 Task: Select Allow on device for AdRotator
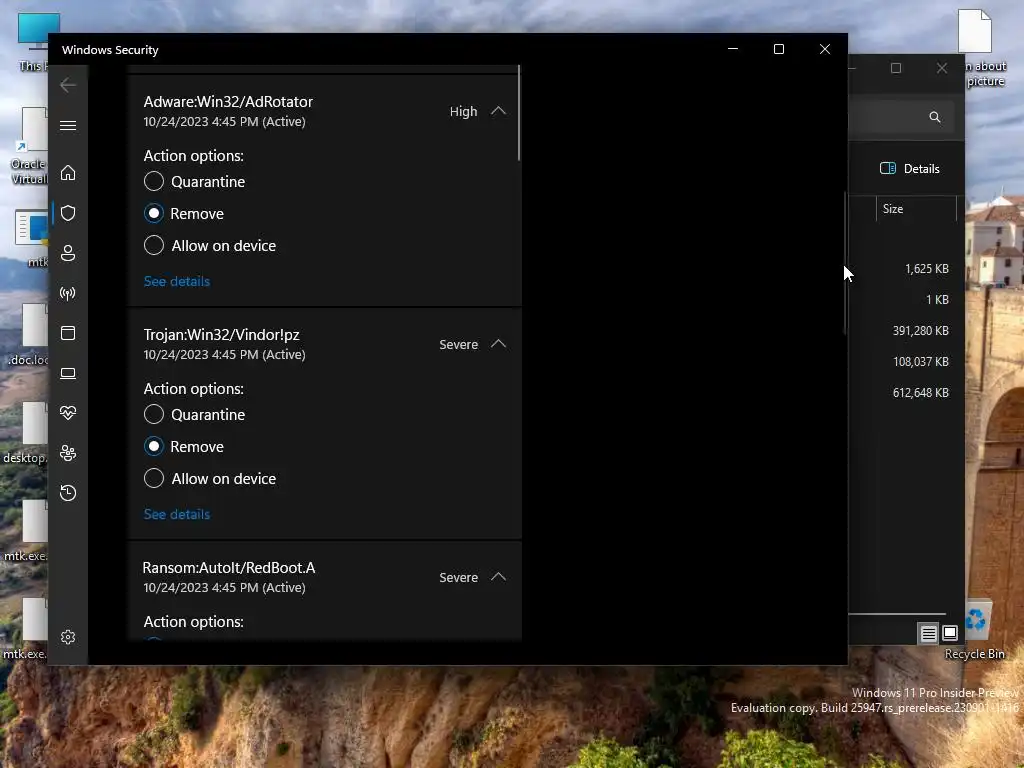pyautogui.click(x=210, y=246)
